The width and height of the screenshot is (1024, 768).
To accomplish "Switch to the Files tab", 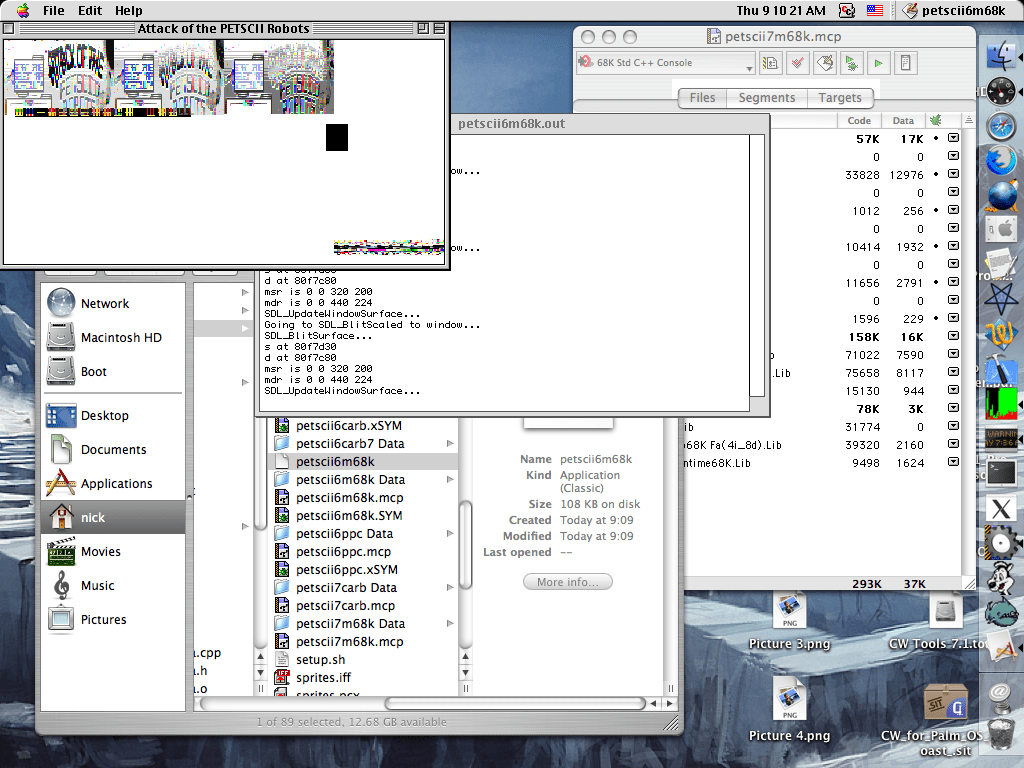I will click(x=702, y=98).
